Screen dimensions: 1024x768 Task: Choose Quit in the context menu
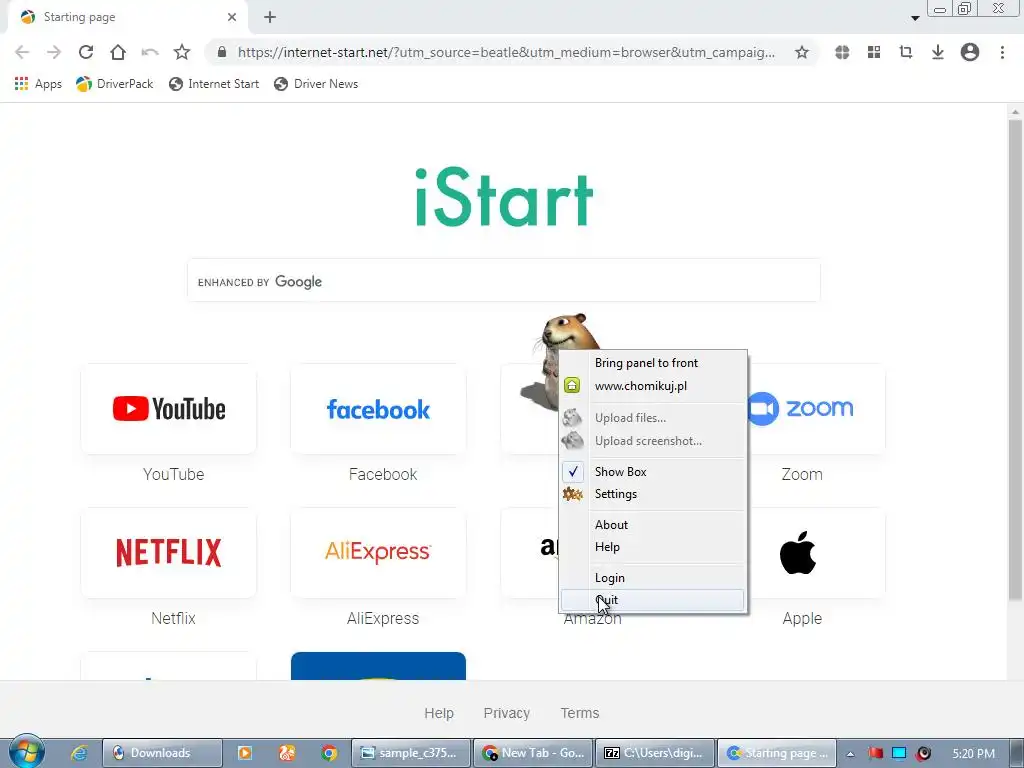pyautogui.click(x=652, y=600)
